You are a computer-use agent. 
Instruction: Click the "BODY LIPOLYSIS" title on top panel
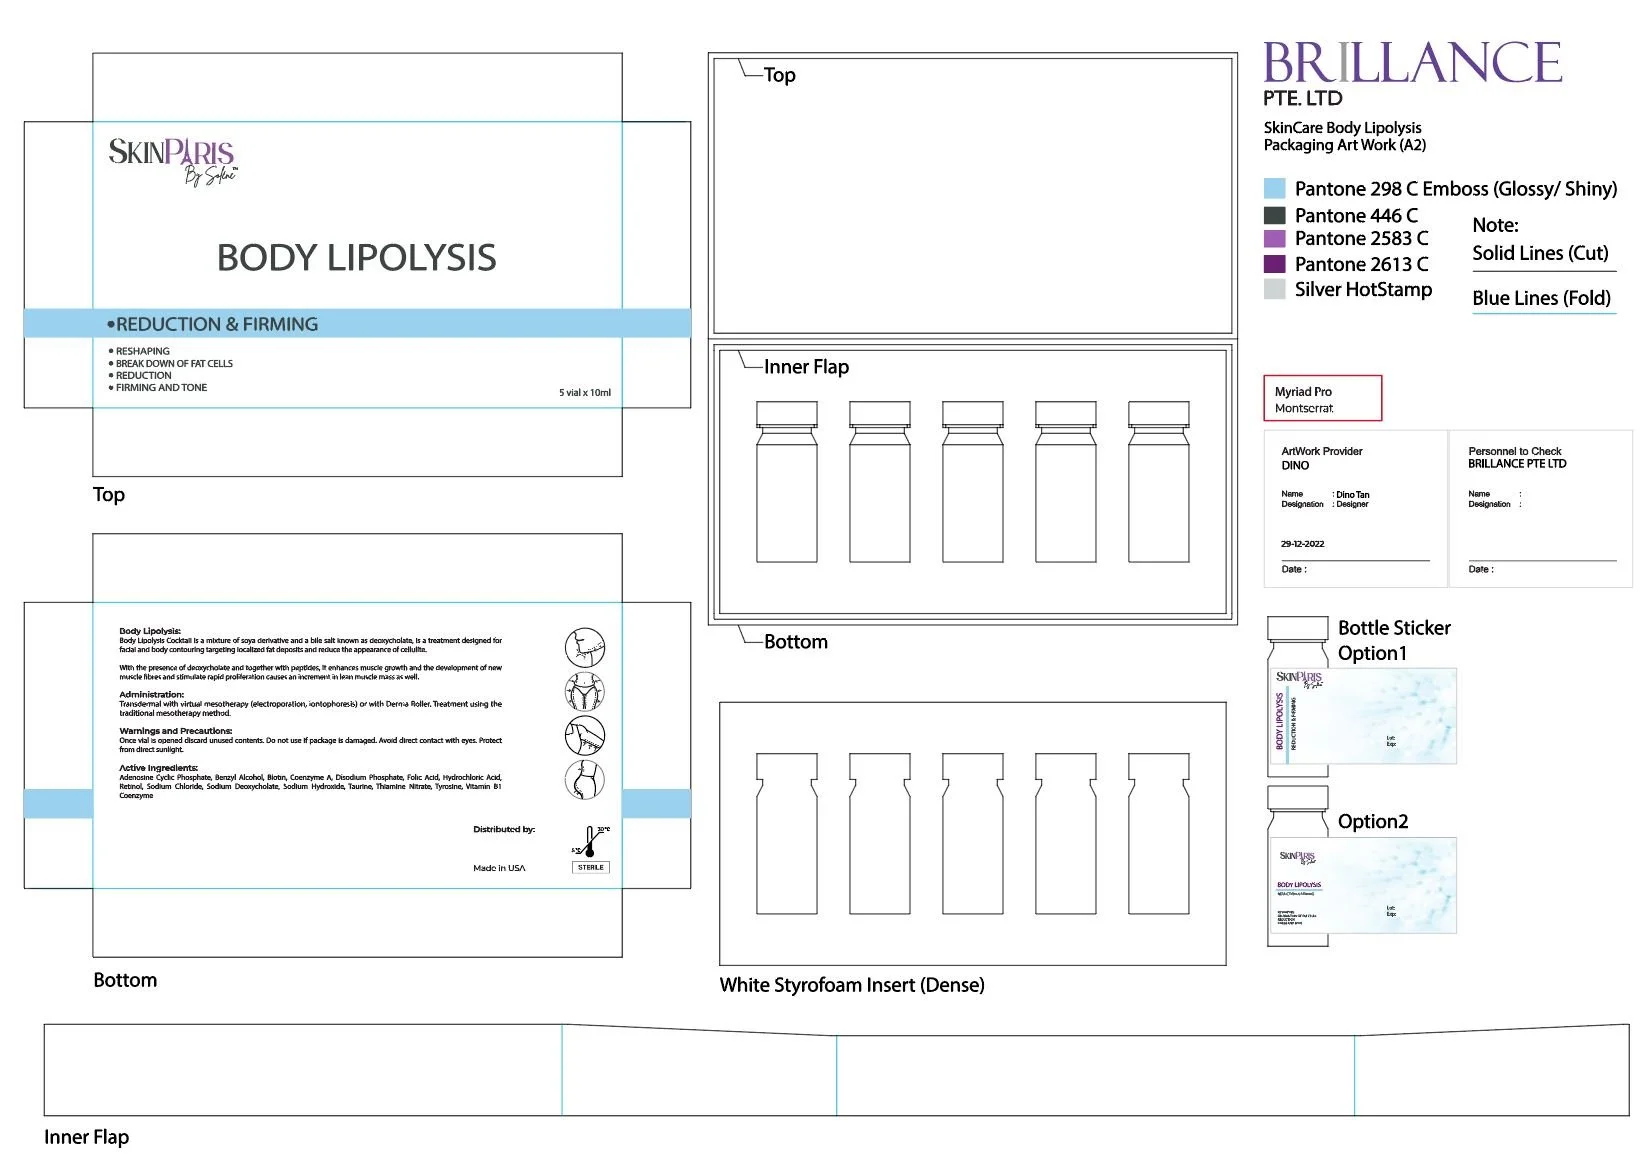[x=356, y=258]
